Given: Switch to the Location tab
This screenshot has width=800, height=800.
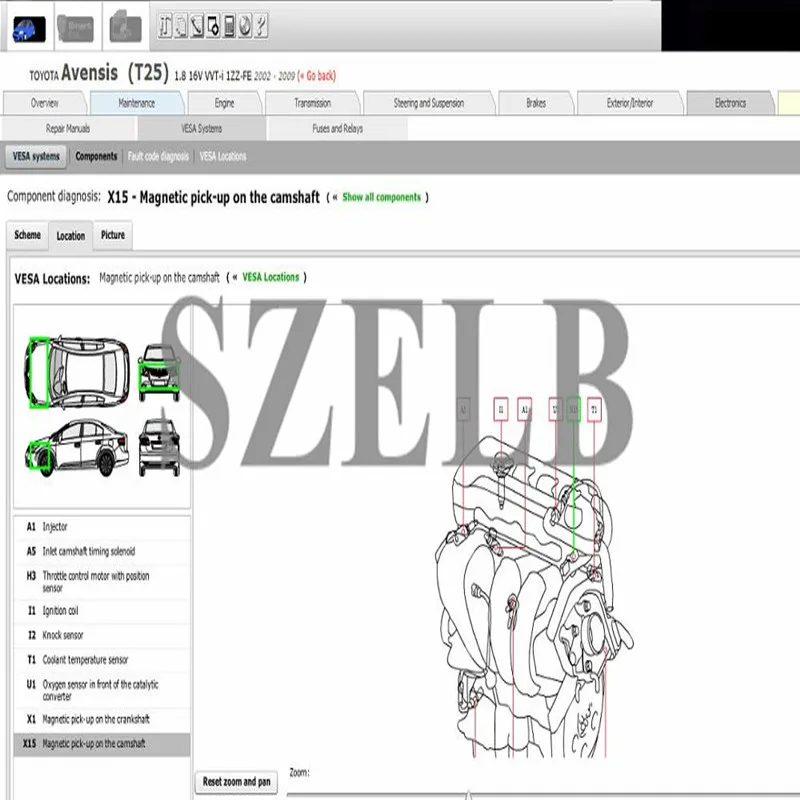Looking at the screenshot, I should click(71, 236).
